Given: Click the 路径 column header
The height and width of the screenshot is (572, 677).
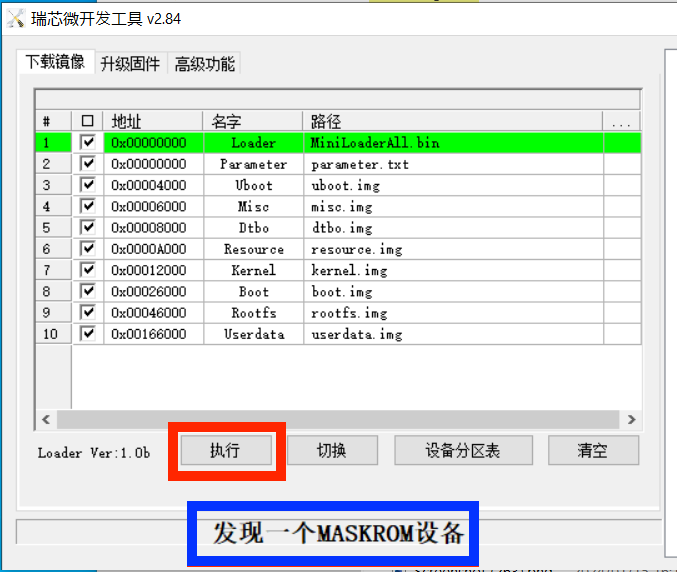Looking at the screenshot, I should 452,121.
